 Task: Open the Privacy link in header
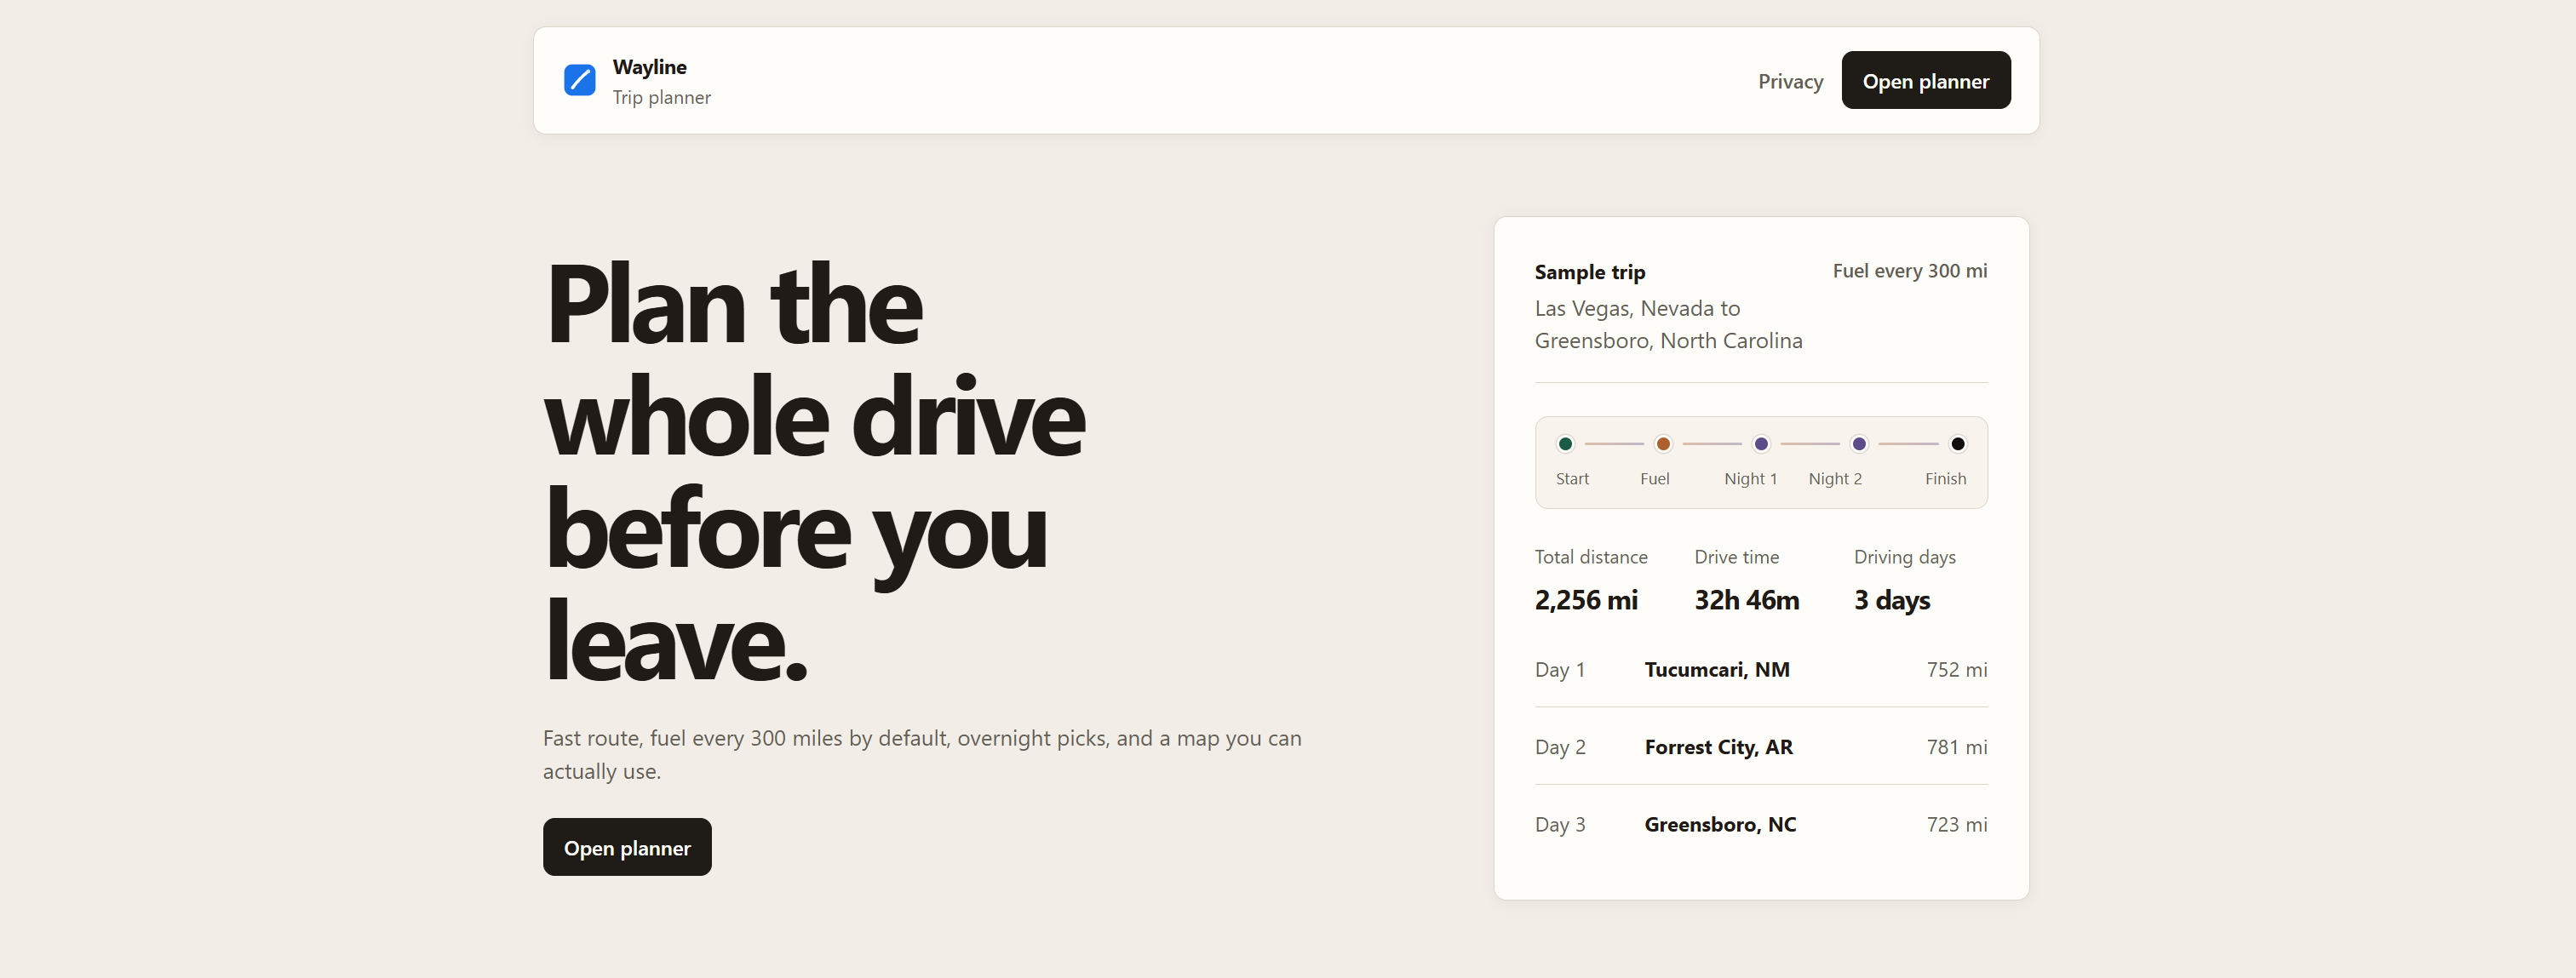[x=1790, y=81]
